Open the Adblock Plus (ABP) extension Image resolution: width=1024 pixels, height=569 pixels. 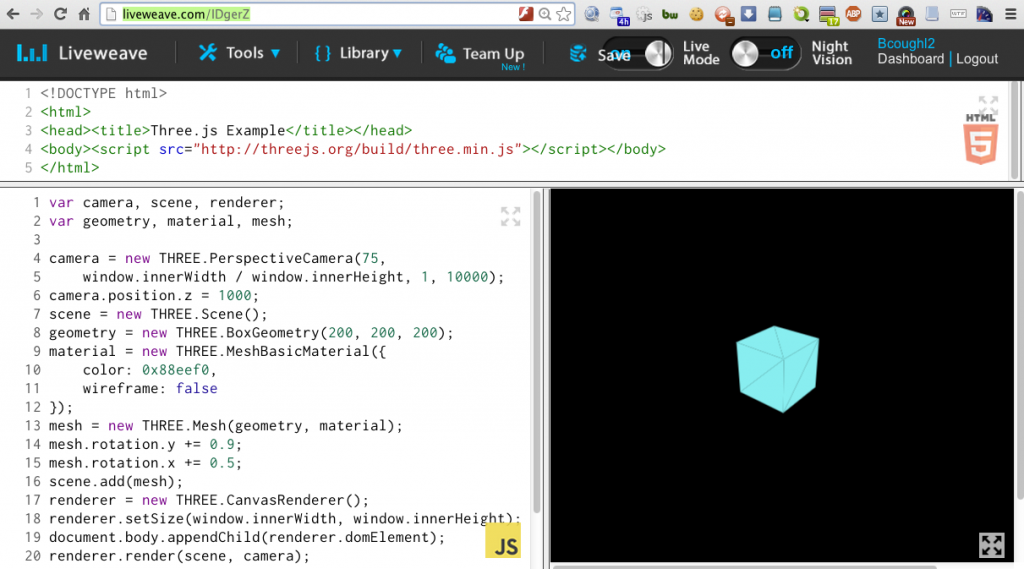pyautogui.click(x=853, y=14)
